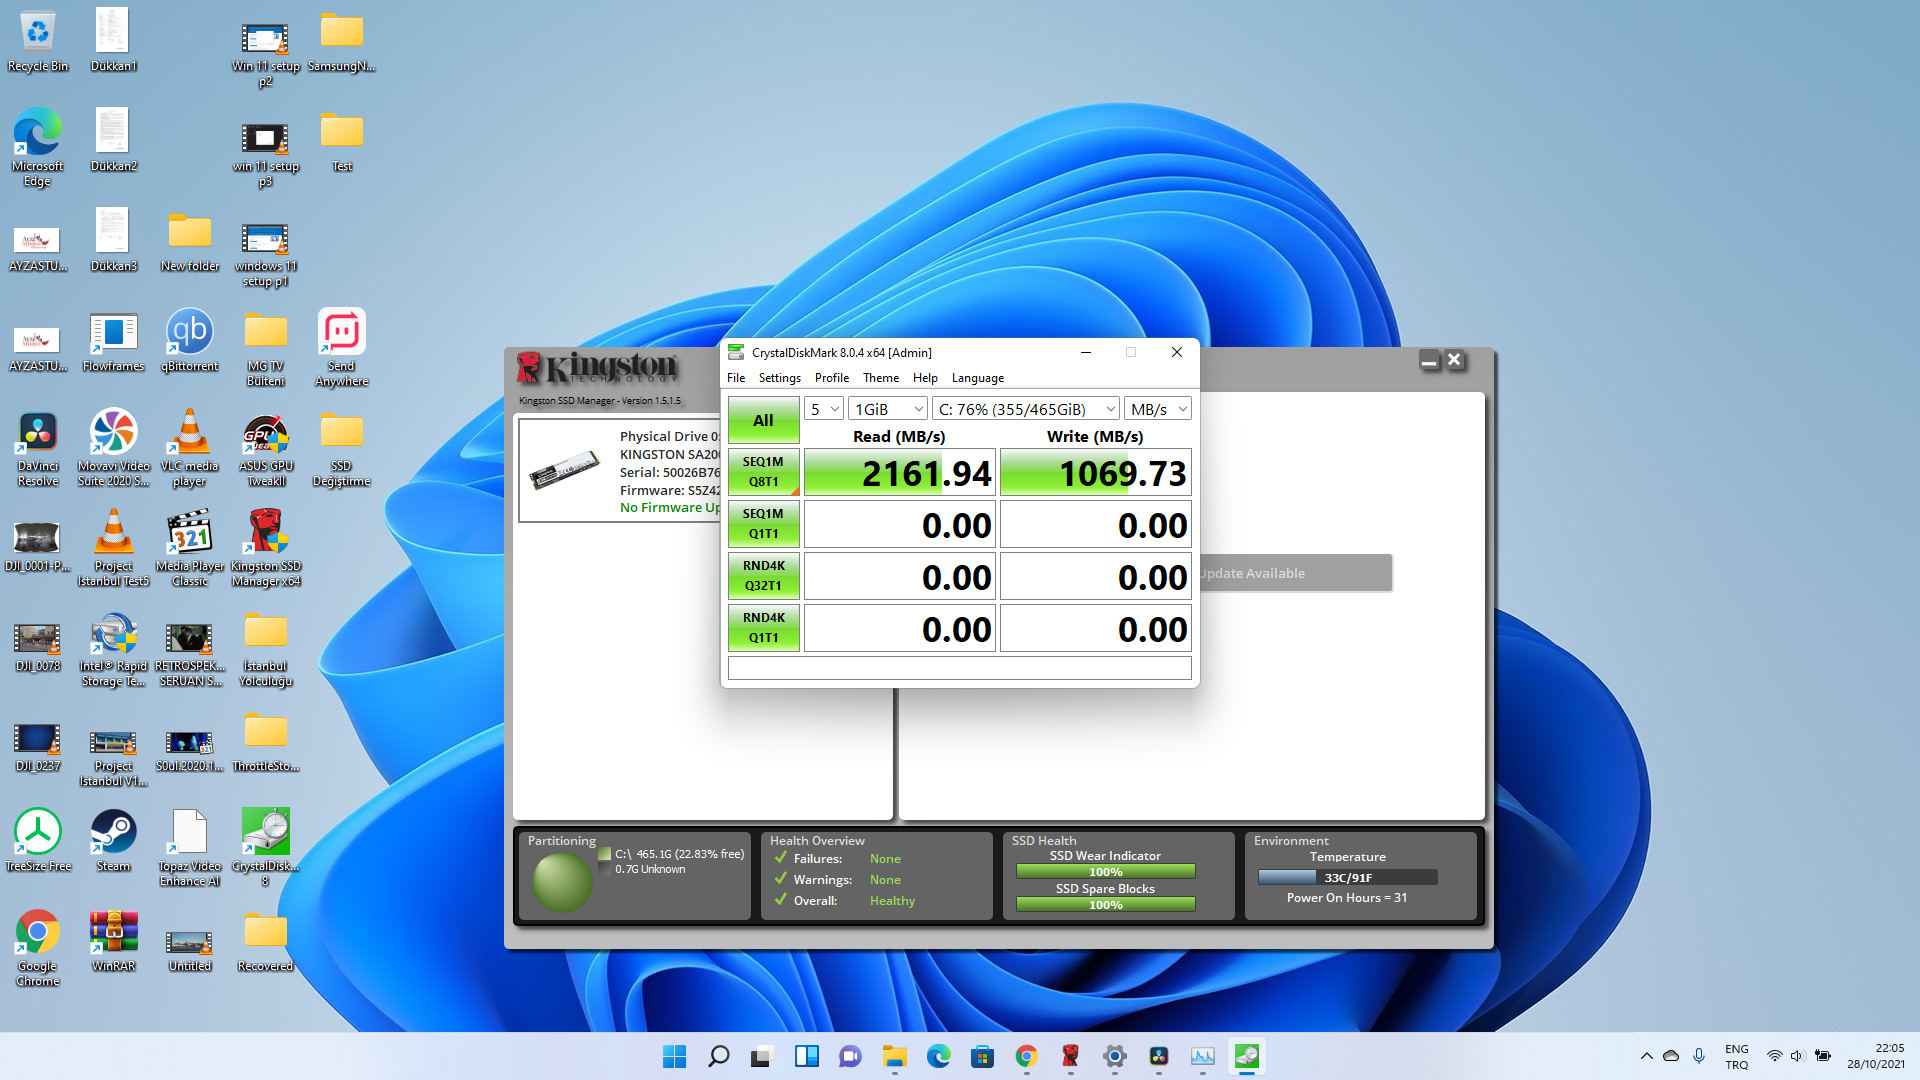This screenshot has width=1920, height=1080.
Task: Run the RND4K Q32T1 test
Action: [x=763, y=576]
